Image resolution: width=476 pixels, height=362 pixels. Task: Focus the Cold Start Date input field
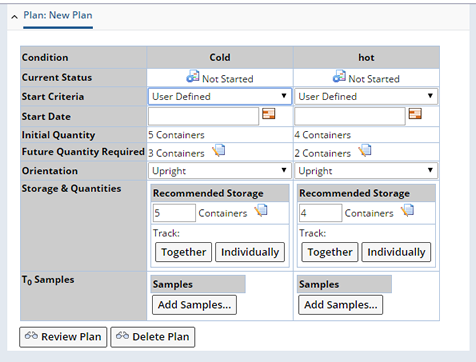(203, 116)
